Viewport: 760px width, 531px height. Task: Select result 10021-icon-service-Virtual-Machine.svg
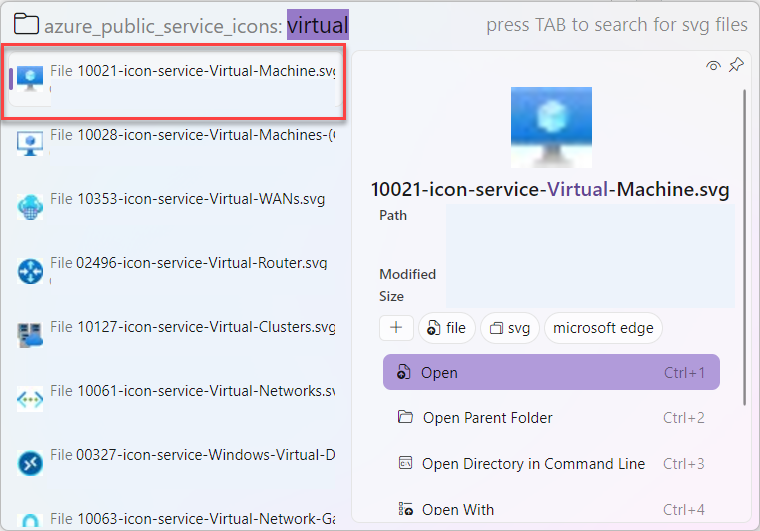coord(174,79)
